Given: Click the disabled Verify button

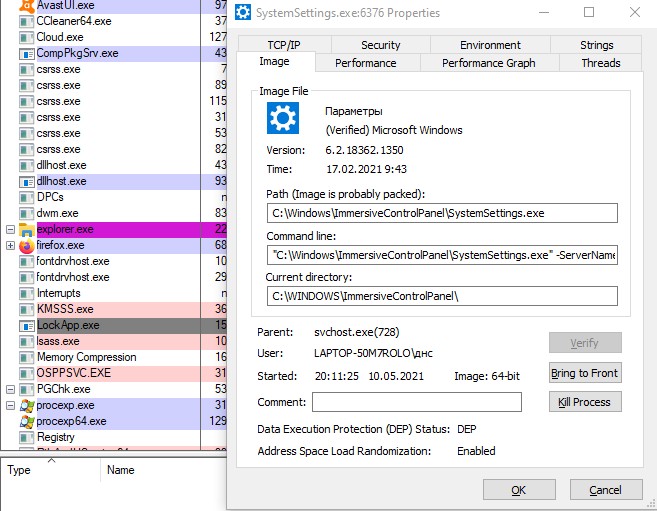Looking at the screenshot, I should [x=585, y=343].
